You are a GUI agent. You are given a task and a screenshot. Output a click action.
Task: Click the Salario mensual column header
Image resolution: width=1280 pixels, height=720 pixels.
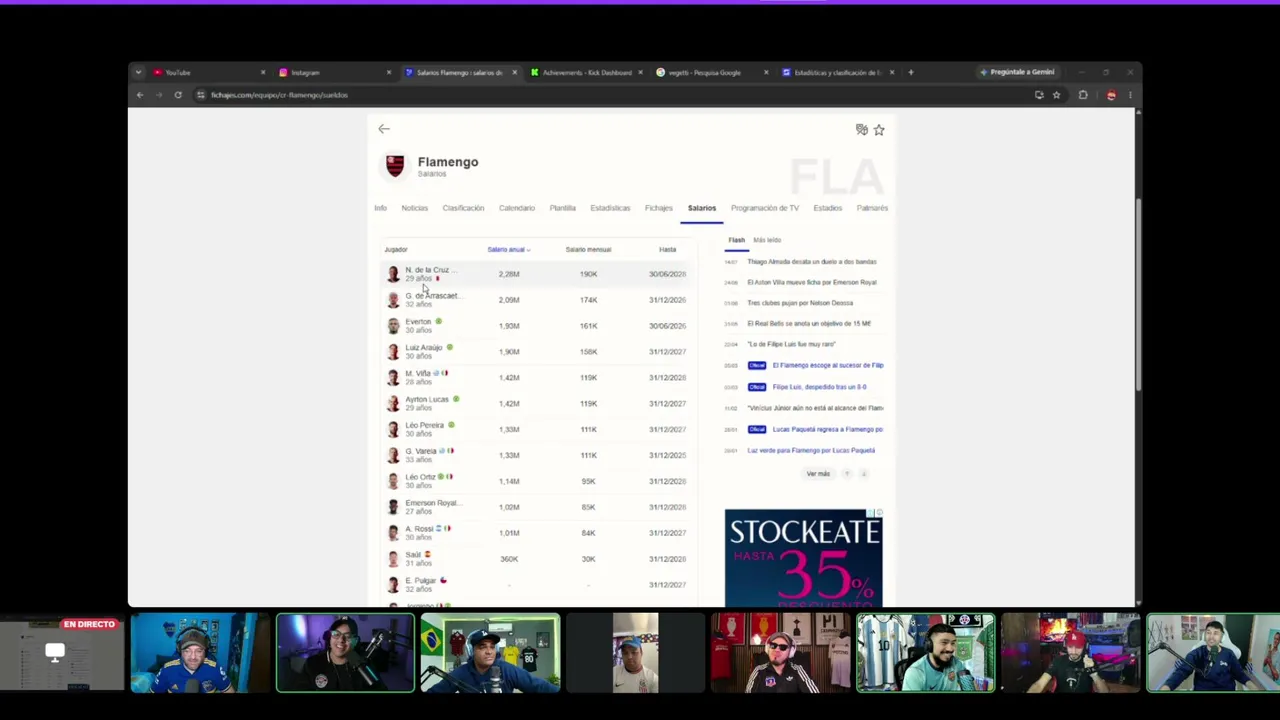[588, 250]
